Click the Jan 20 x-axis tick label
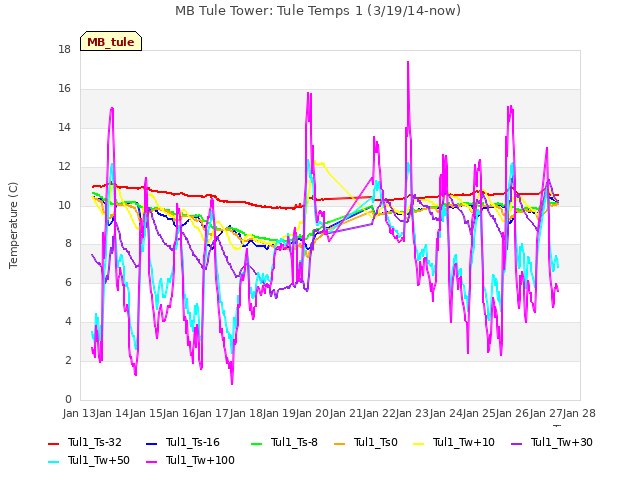The height and width of the screenshot is (480, 640). (312, 413)
